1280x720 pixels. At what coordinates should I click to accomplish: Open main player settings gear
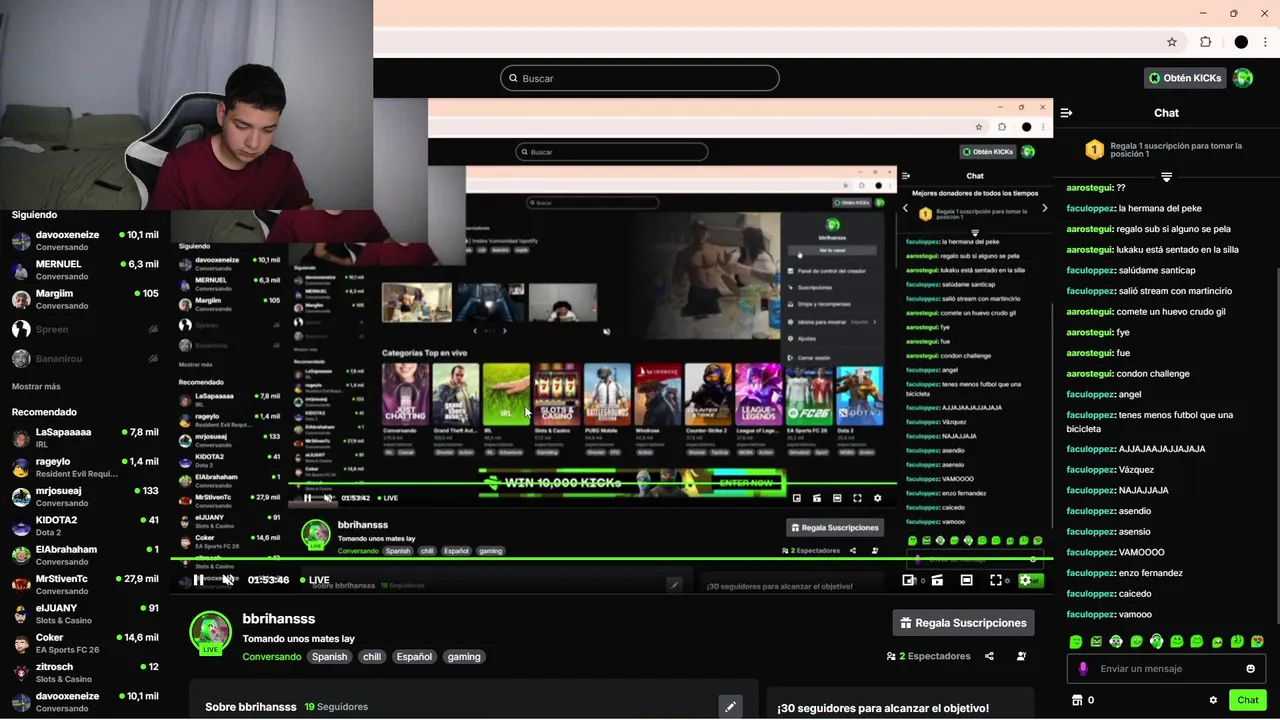1025,580
